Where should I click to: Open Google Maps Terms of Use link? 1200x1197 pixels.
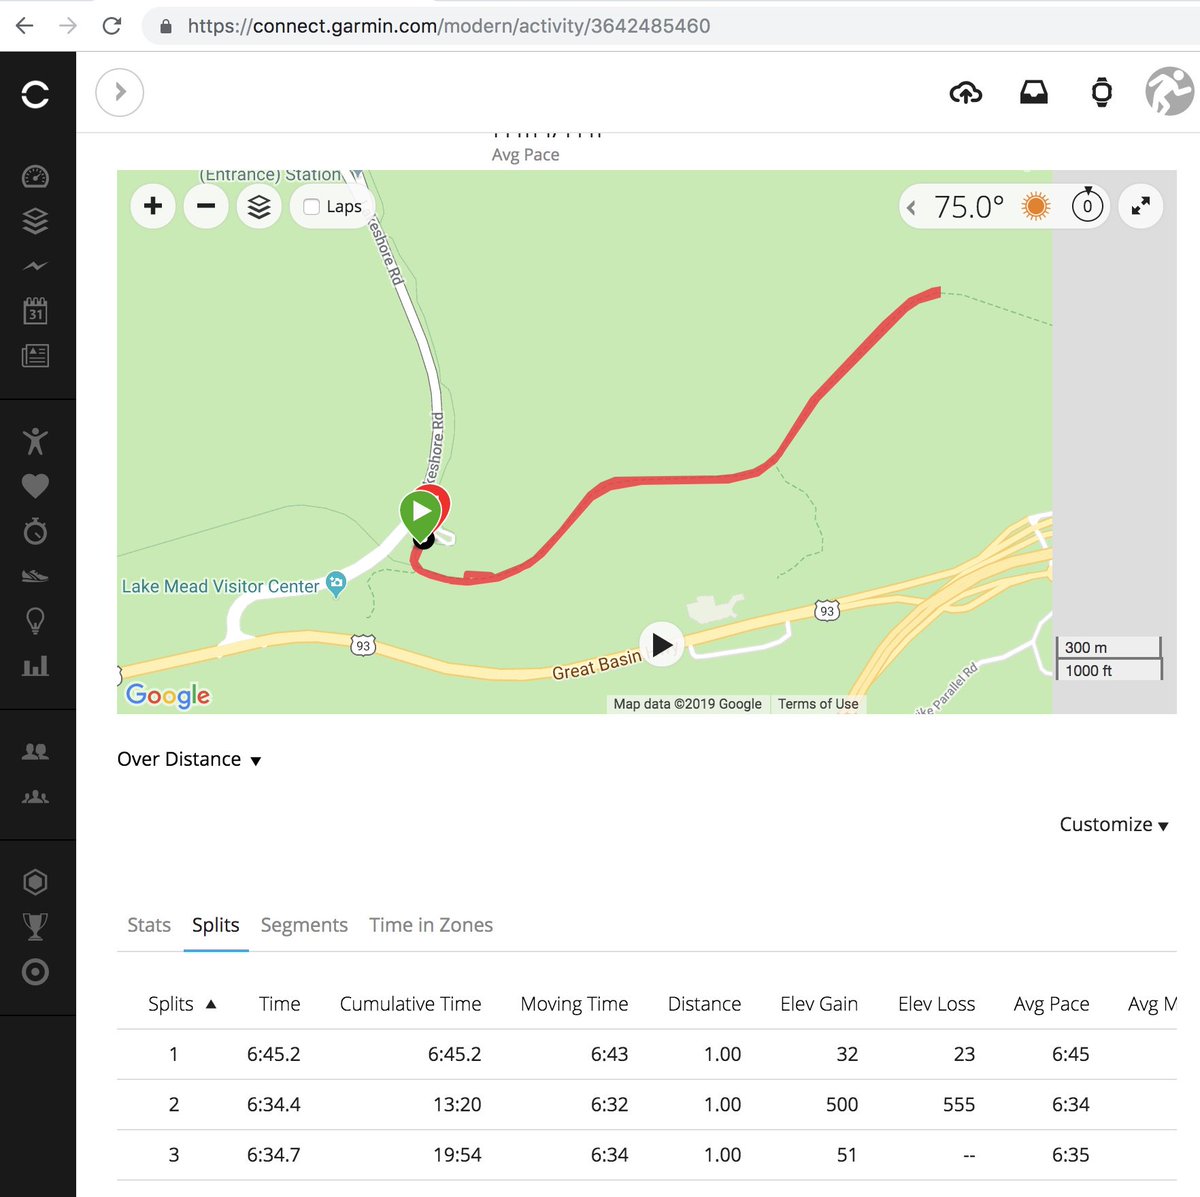818,703
